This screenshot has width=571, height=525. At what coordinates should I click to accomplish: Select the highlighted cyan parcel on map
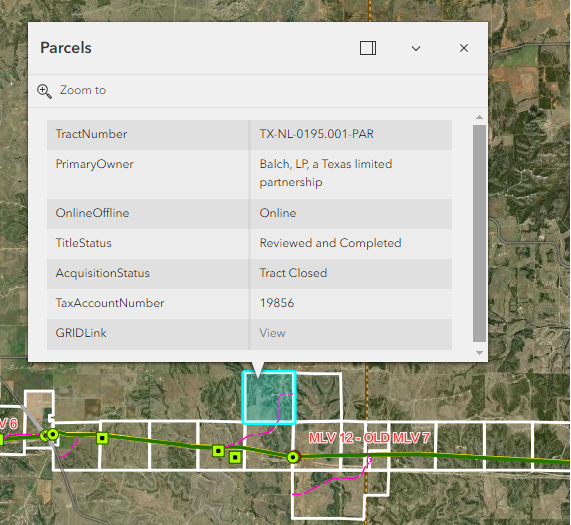point(268,398)
